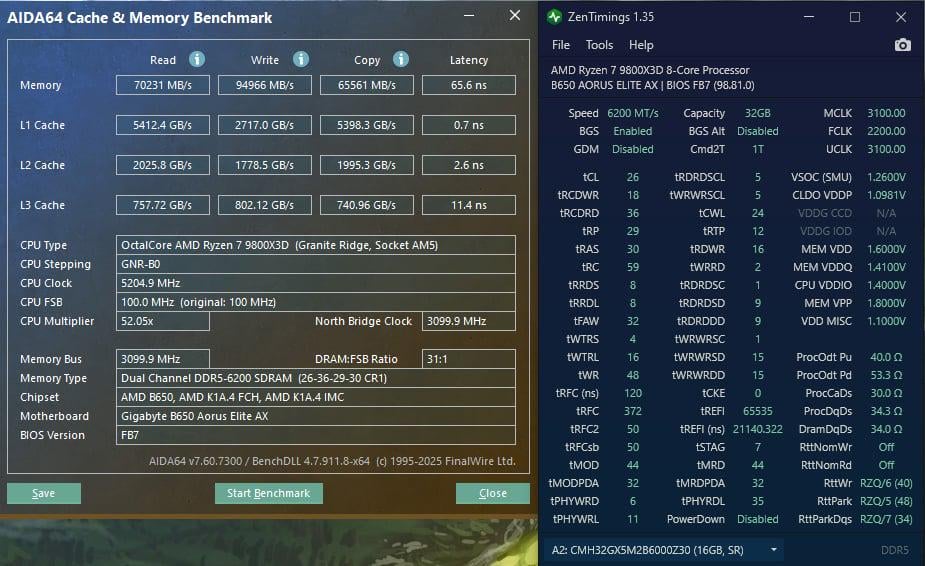Image resolution: width=925 pixels, height=566 pixels.
Task: Click the Copy info icon
Action: [x=401, y=59]
